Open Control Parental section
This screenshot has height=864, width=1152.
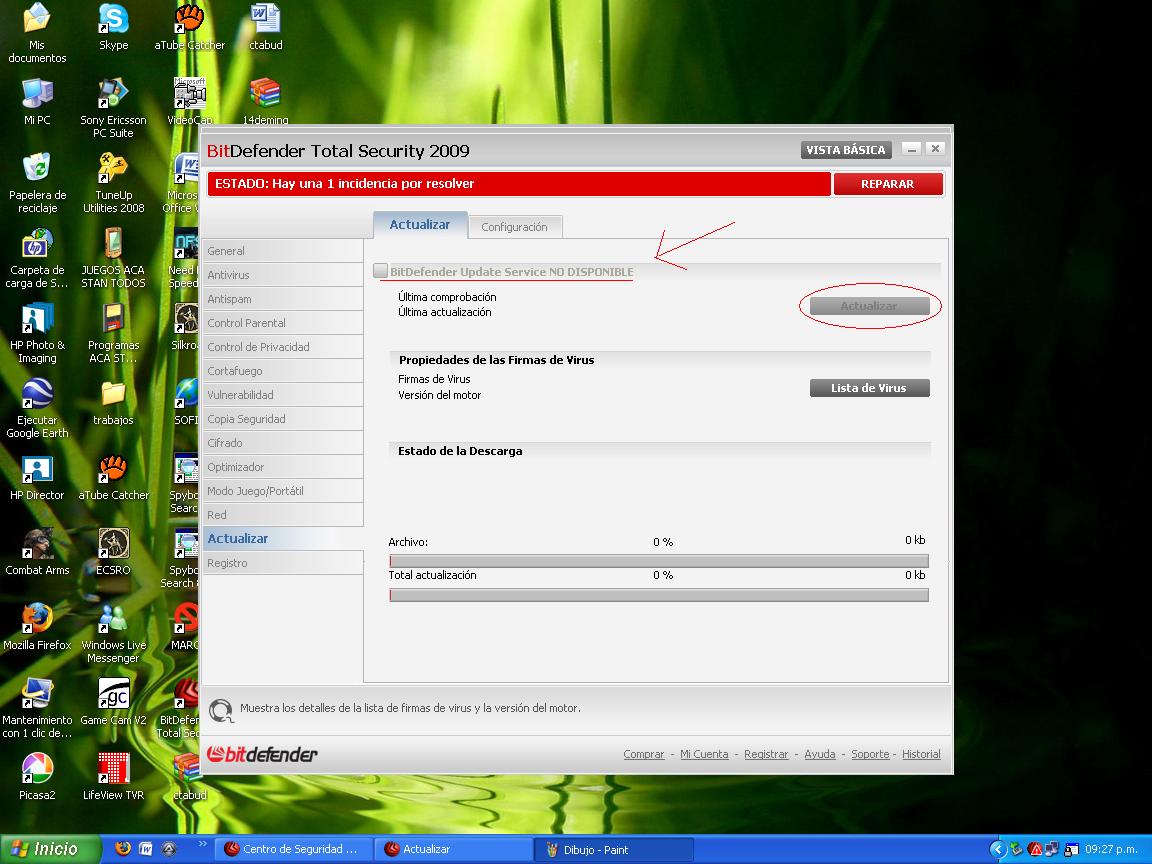tap(282, 323)
